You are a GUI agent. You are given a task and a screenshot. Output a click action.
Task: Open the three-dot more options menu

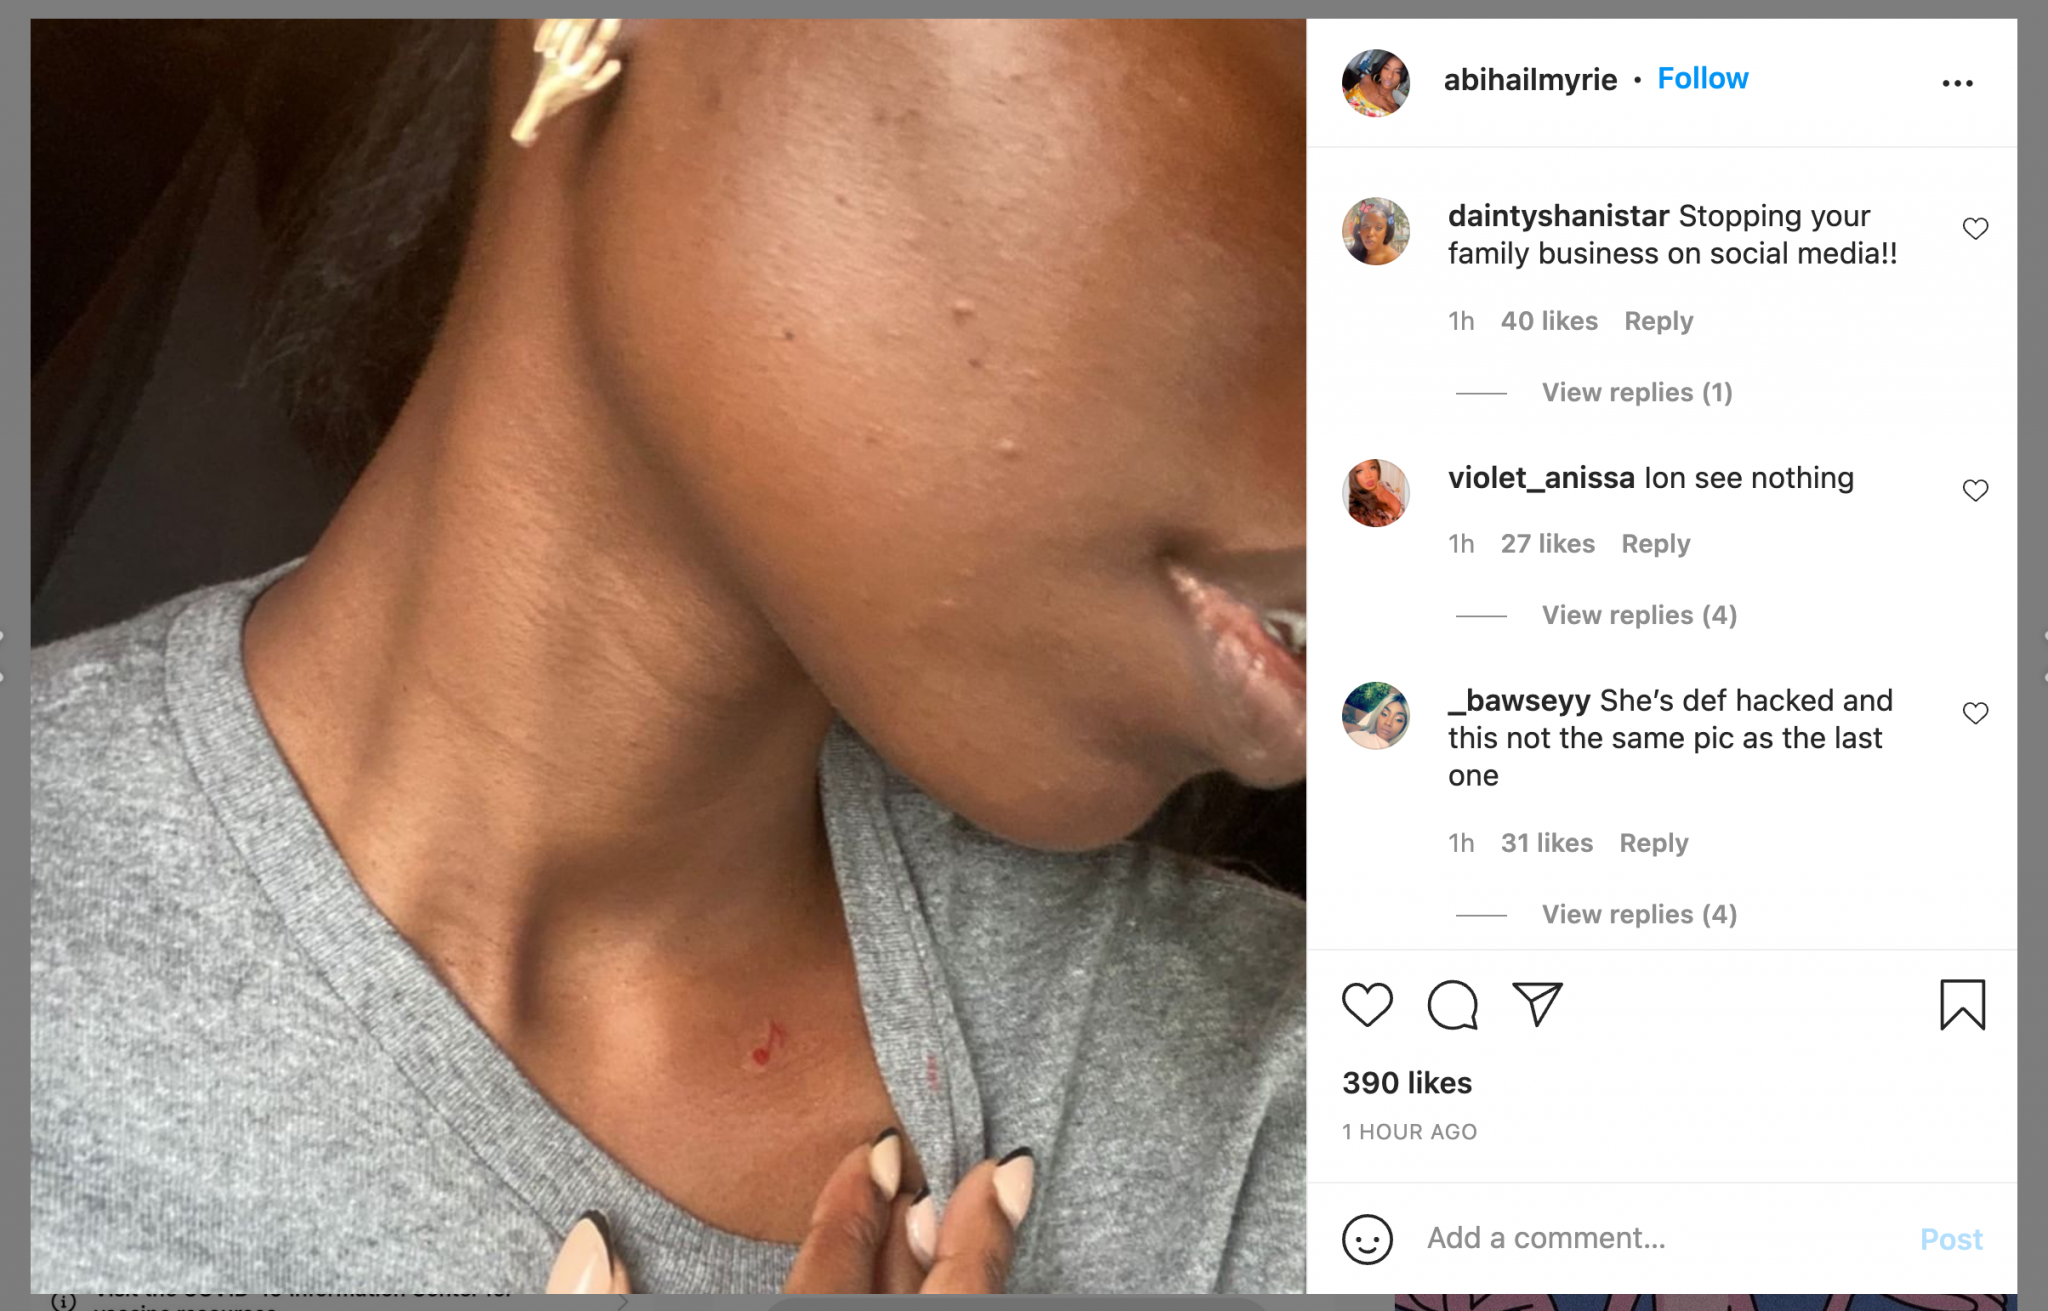(1957, 83)
